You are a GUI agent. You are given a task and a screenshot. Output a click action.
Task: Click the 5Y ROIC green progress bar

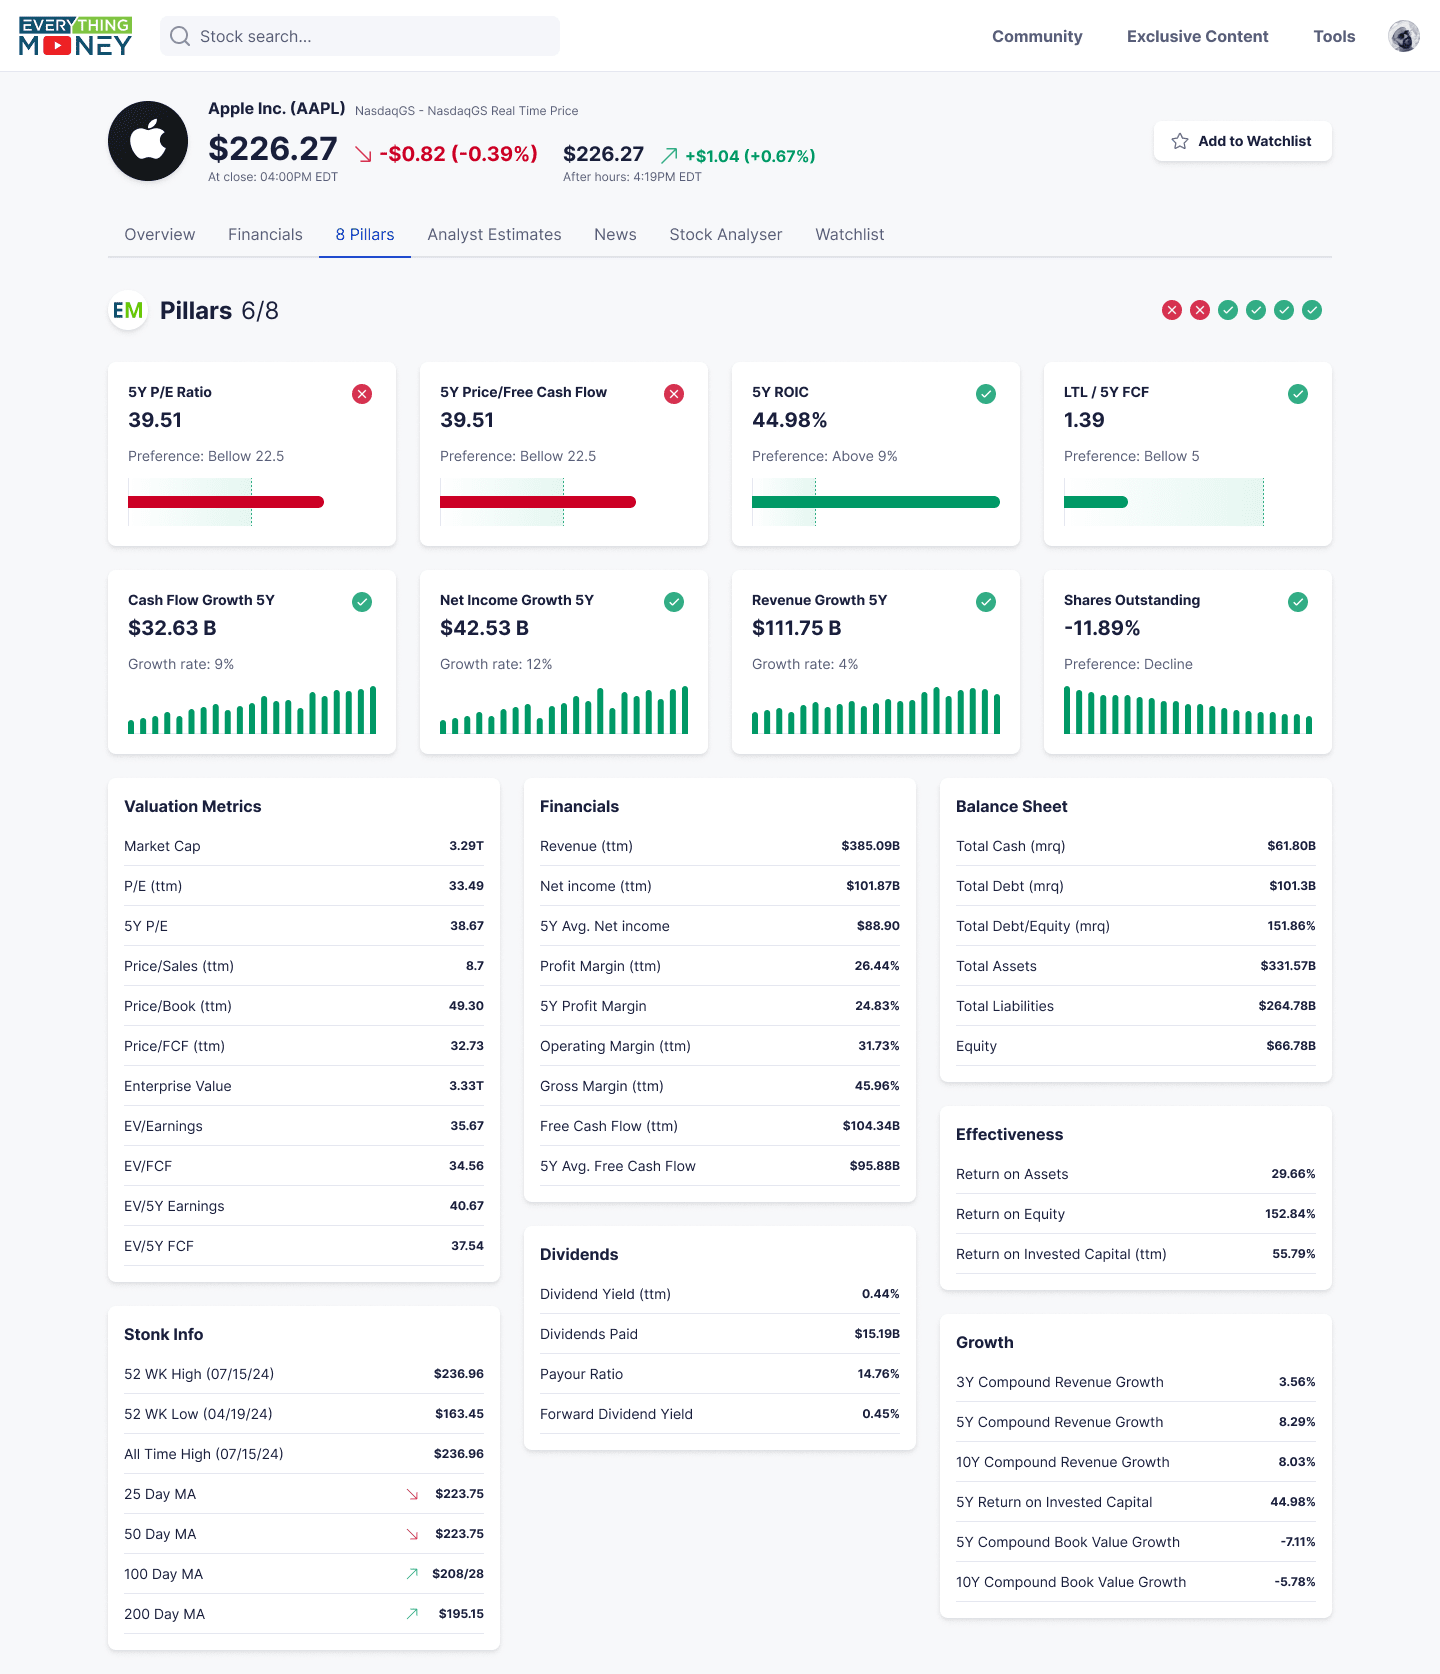pos(876,502)
